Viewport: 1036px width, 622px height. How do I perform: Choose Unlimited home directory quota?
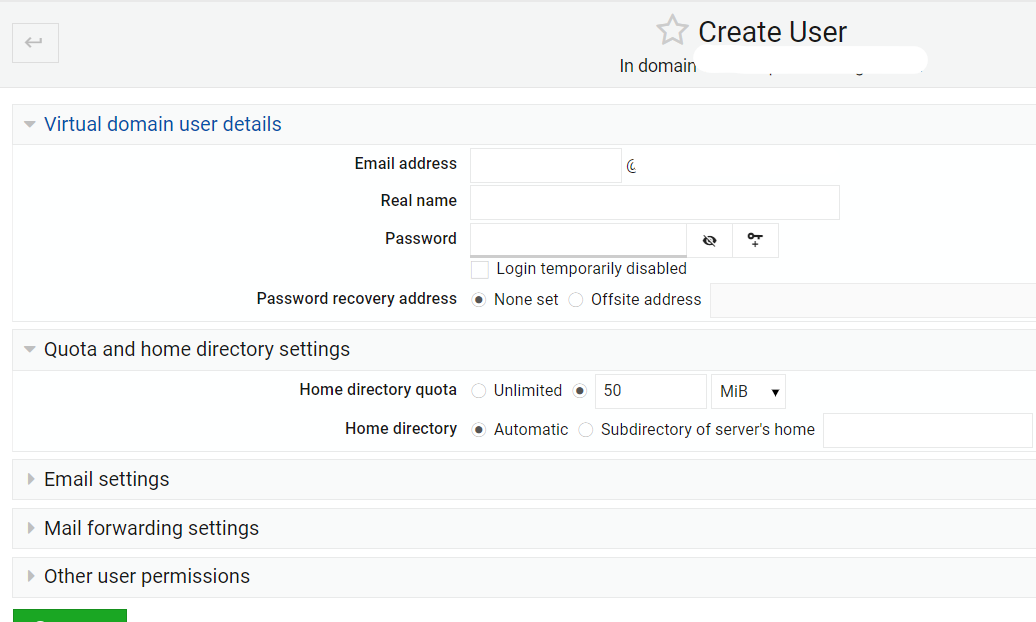pos(479,391)
